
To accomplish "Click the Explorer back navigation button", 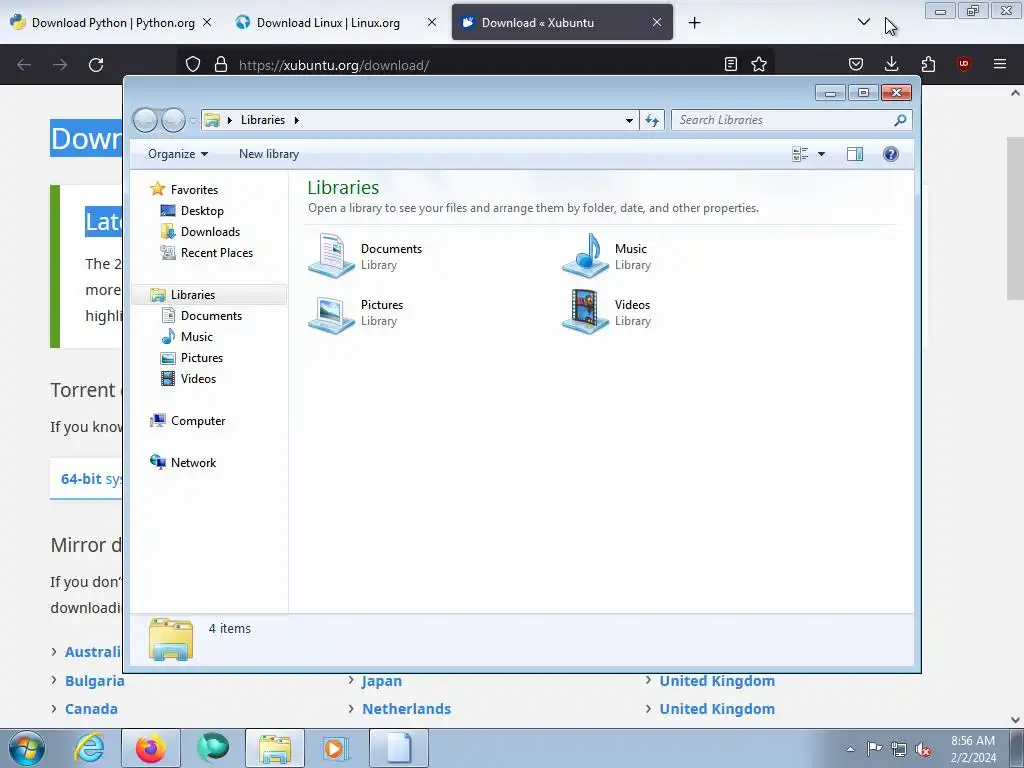I will pyautogui.click(x=145, y=120).
